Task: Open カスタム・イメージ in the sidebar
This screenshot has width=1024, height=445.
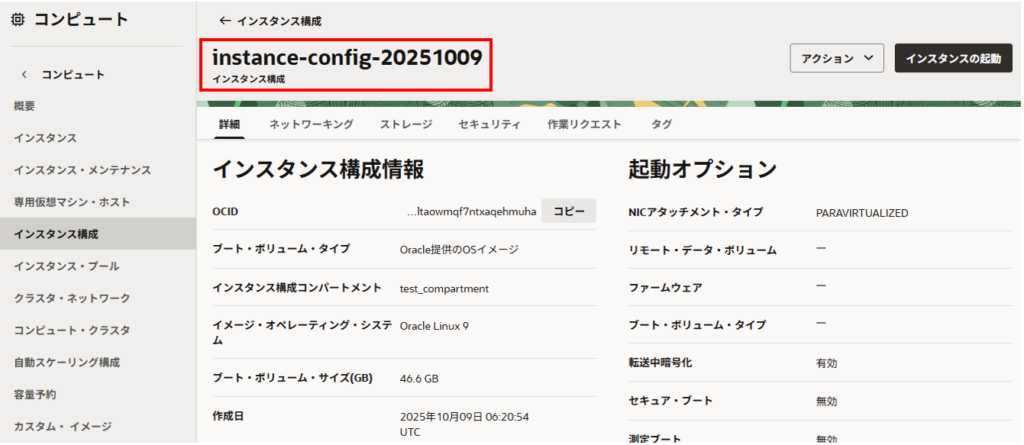Action: tap(62, 426)
